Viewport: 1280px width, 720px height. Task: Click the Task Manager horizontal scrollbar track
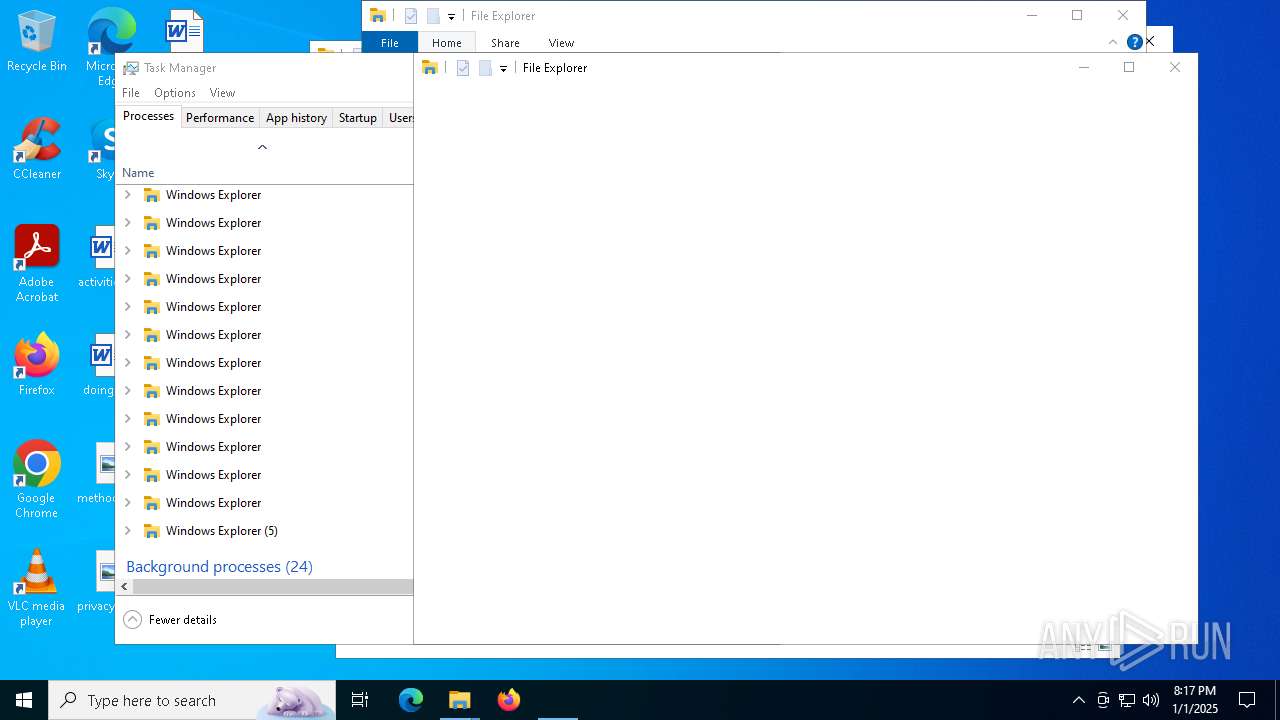pyautogui.click(x=273, y=587)
